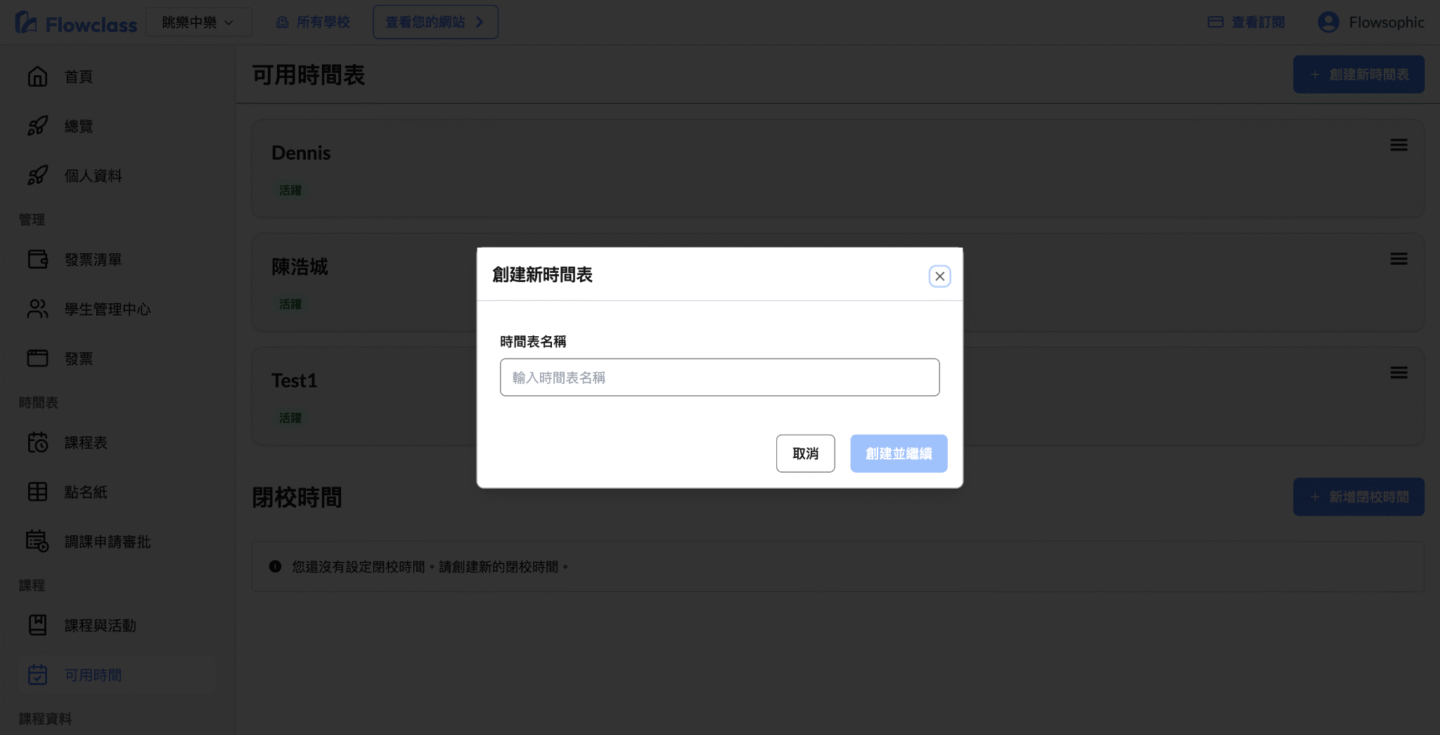This screenshot has width=1440, height=735.
Task: Open 學生管理中心 in the sidebar
Action: [107, 310]
